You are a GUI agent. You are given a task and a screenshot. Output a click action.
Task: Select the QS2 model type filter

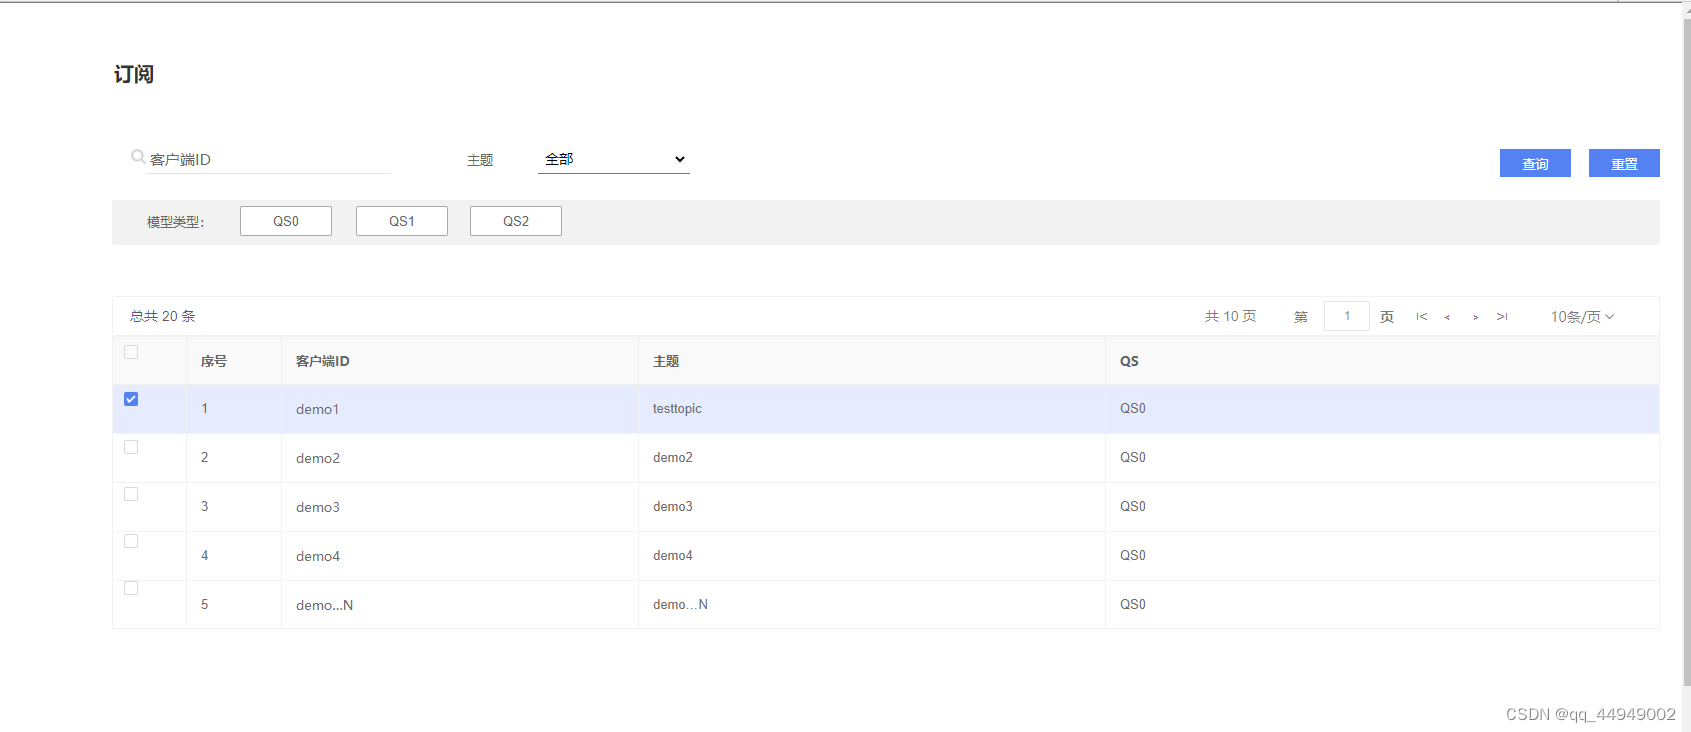[516, 221]
